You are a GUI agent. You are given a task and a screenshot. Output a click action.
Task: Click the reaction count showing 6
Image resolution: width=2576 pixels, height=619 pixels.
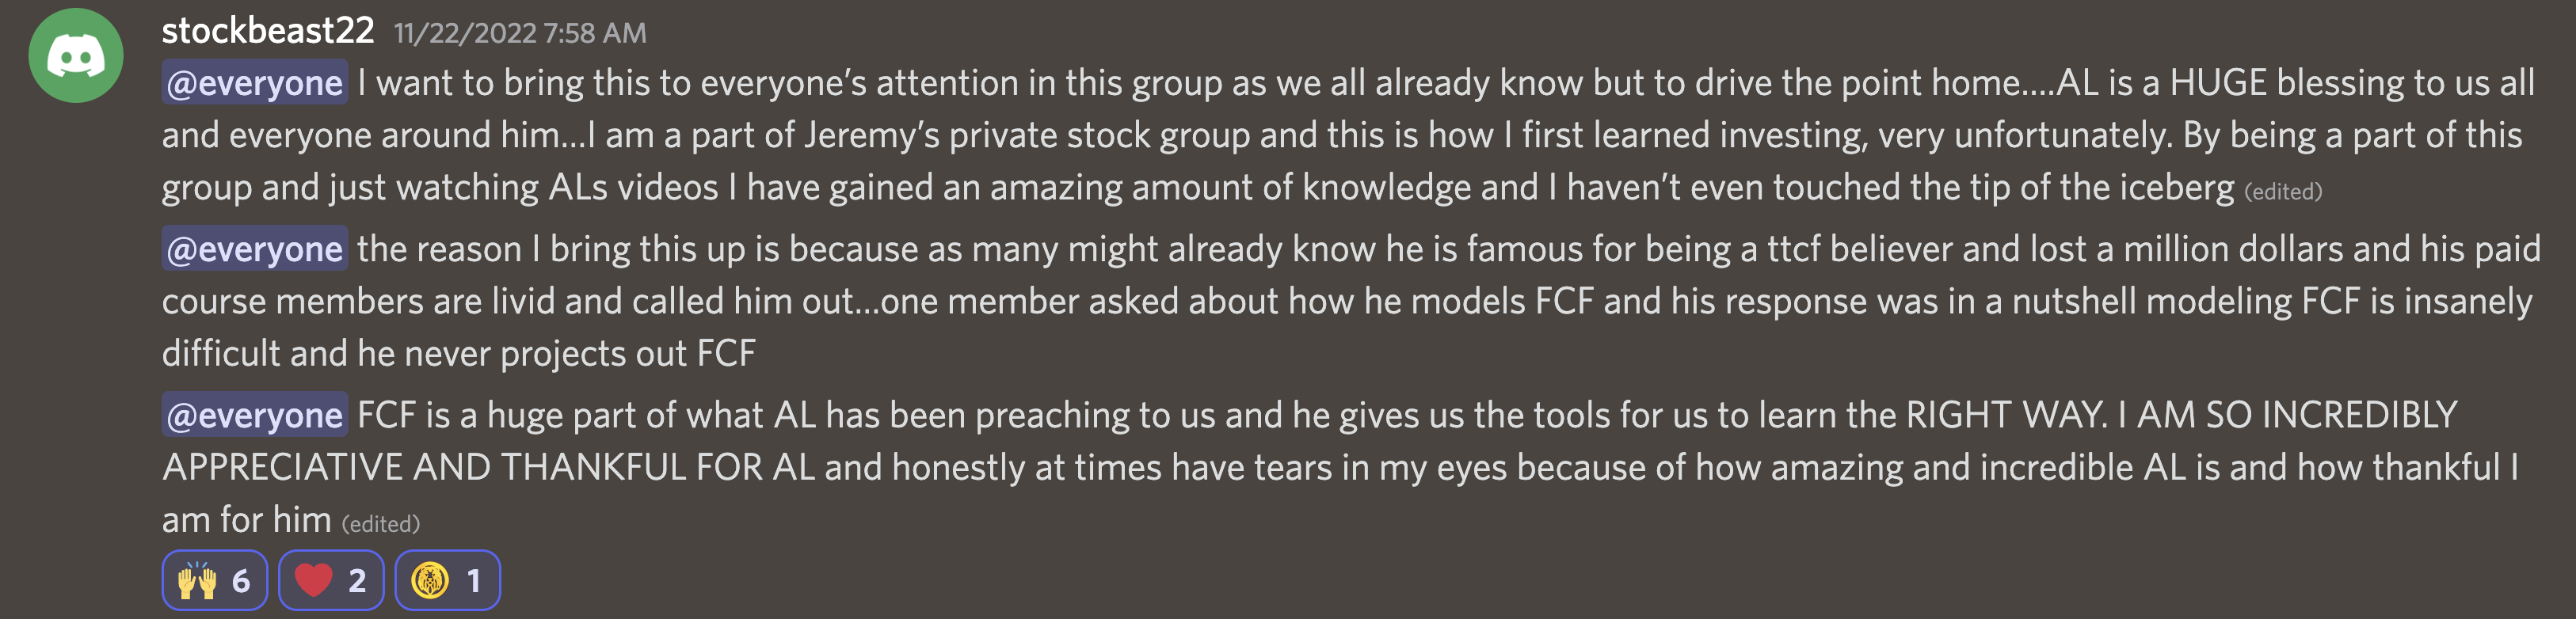pyautogui.click(x=241, y=581)
